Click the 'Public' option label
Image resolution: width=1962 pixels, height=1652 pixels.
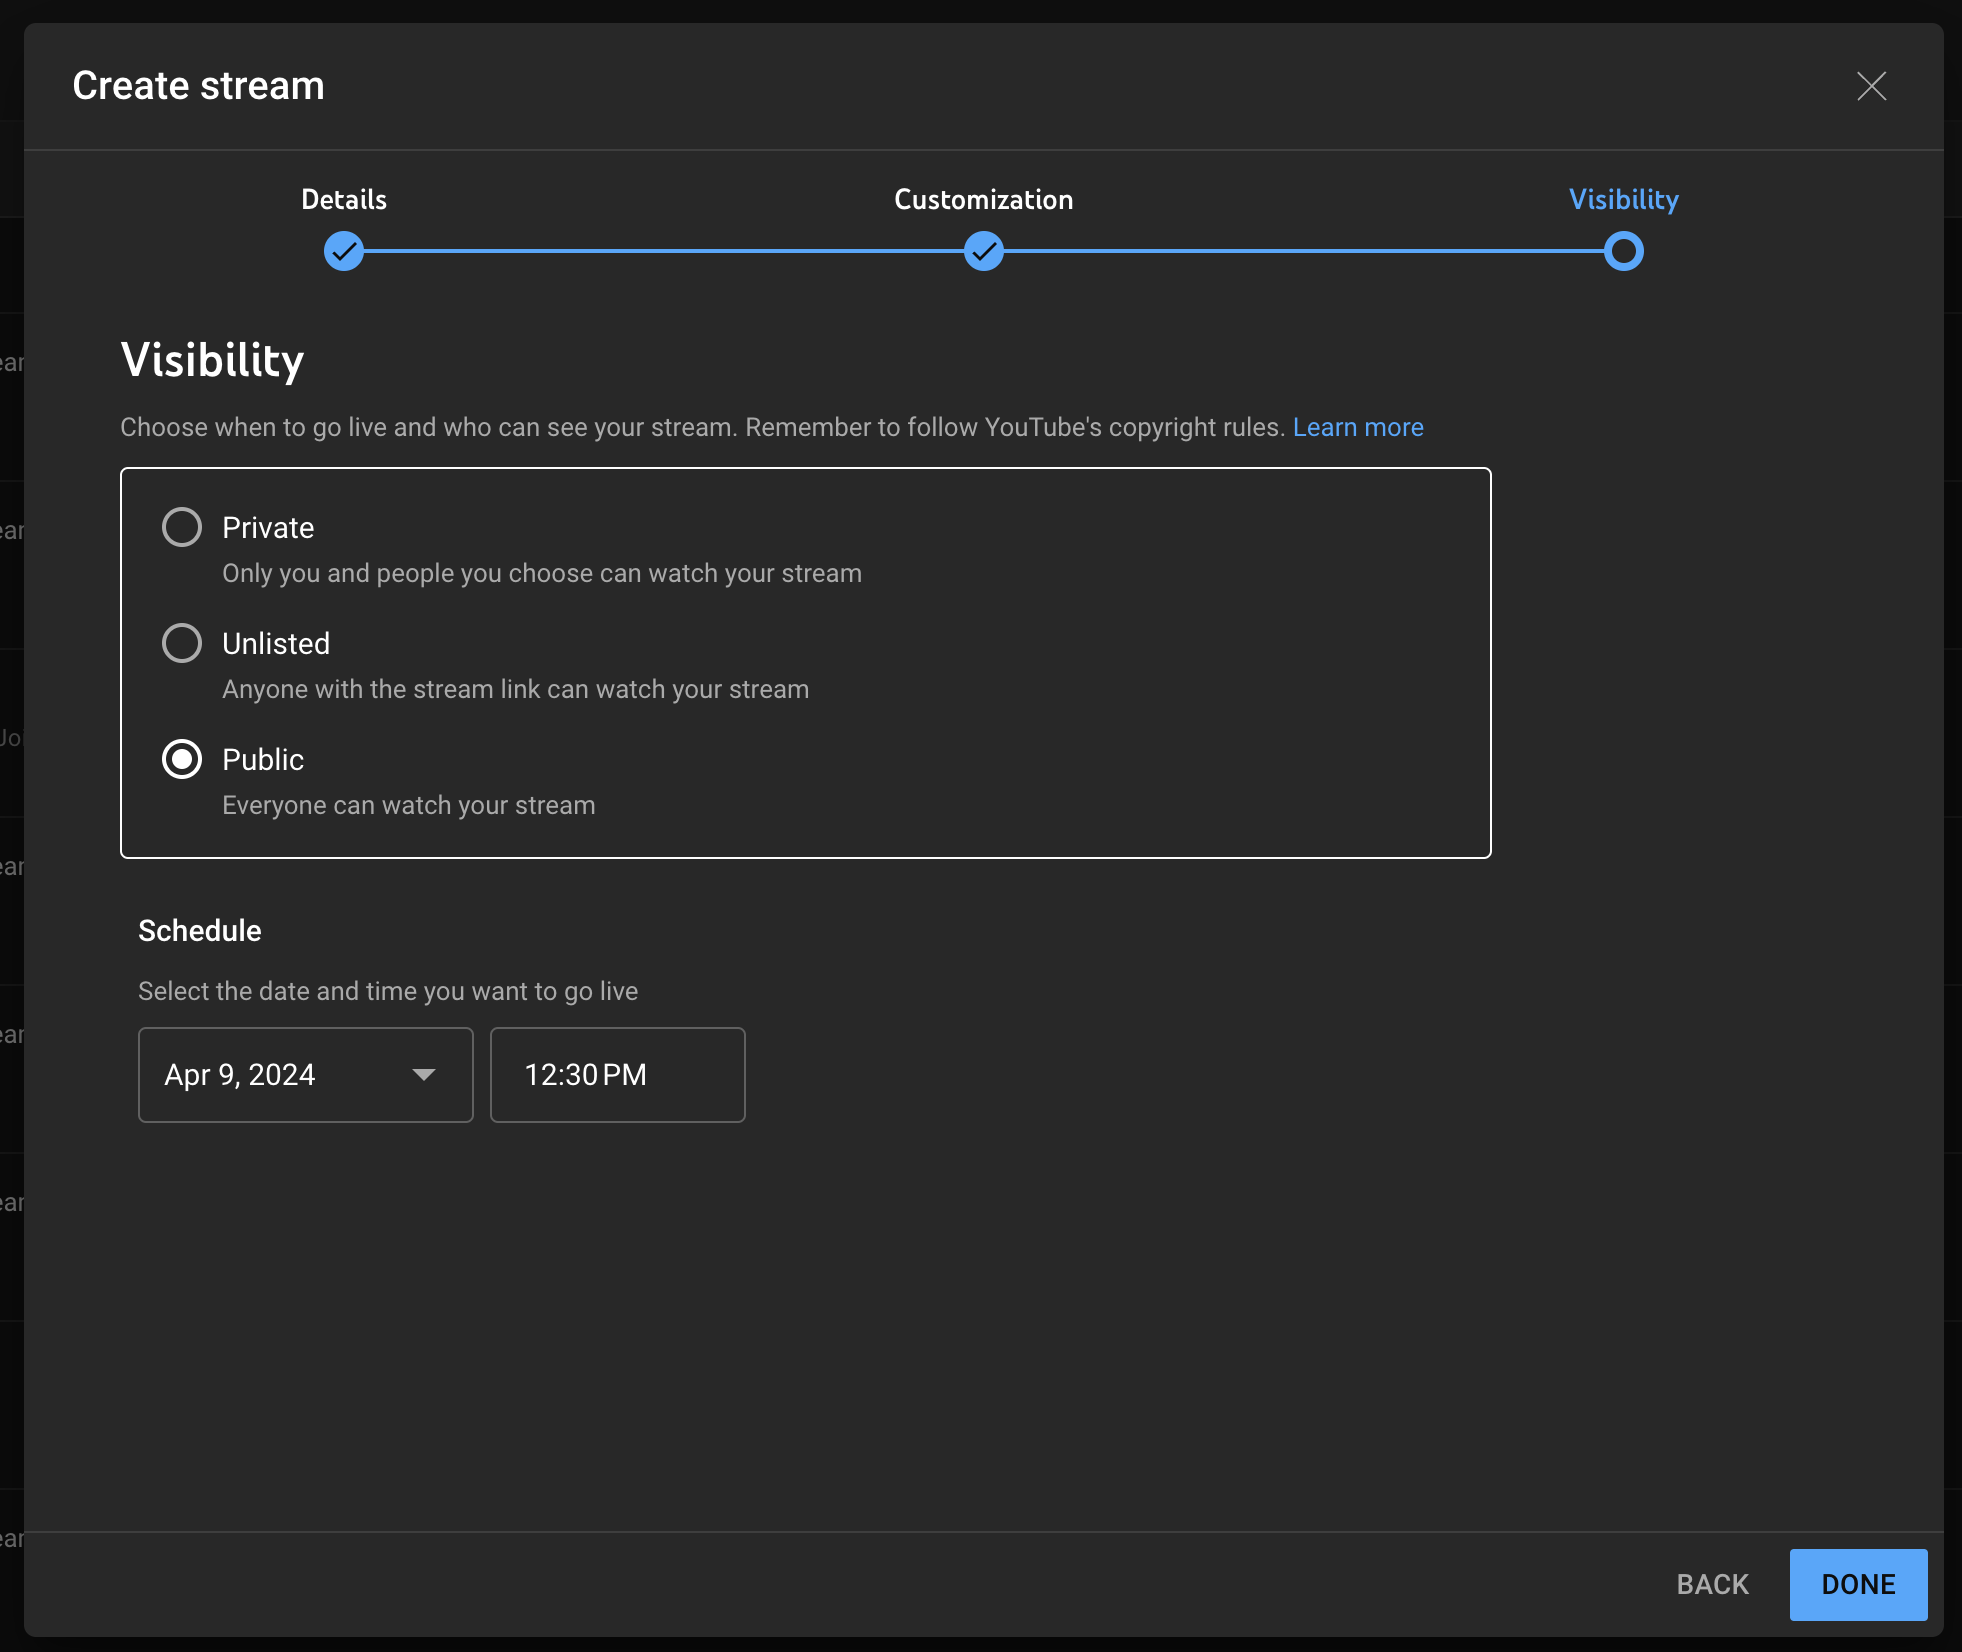pos(263,759)
